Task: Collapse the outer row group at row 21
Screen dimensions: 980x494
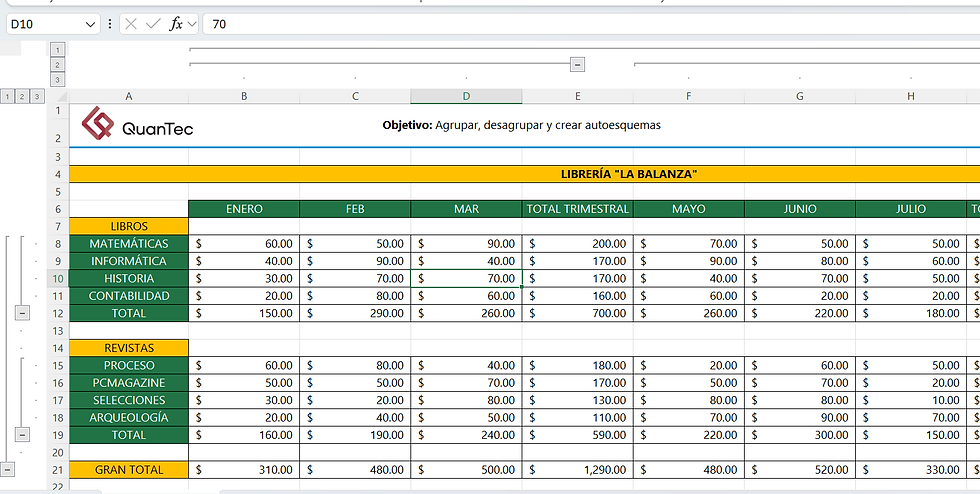Action: tap(7, 469)
